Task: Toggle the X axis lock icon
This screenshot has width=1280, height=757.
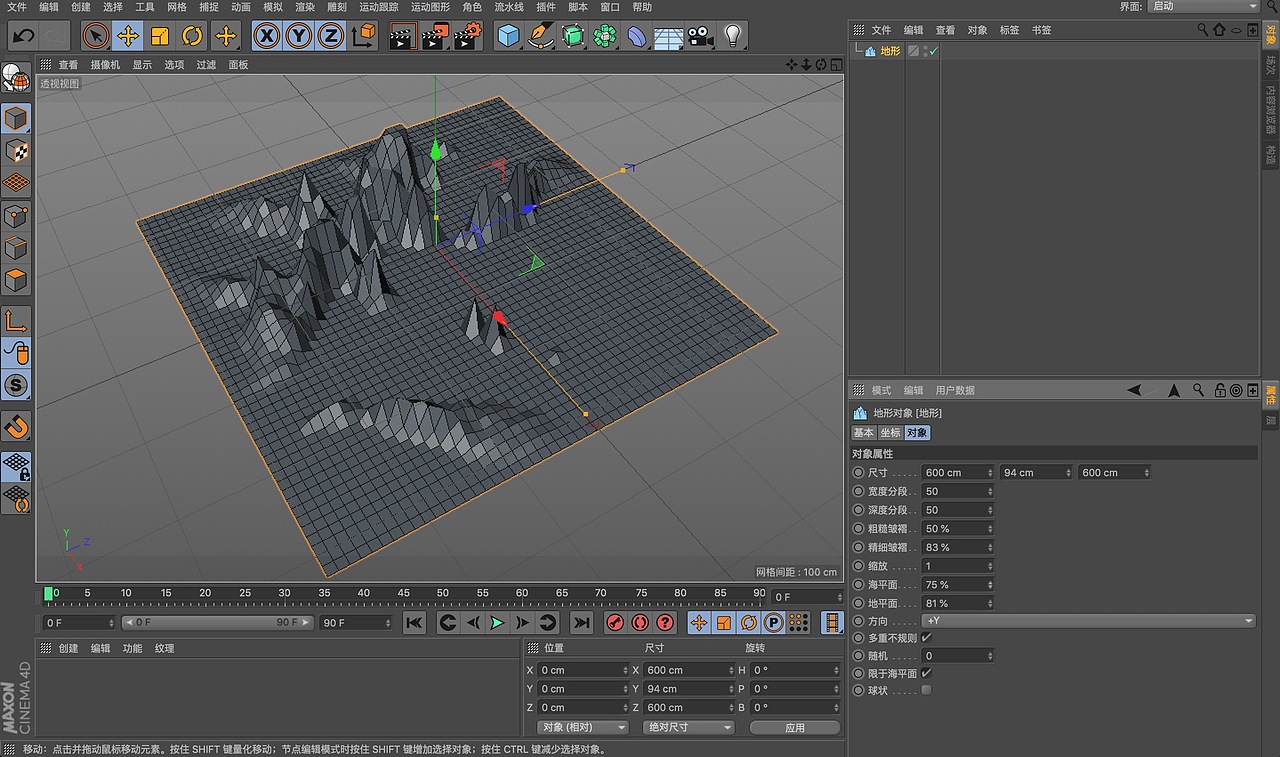Action: pyautogui.click(x=266, y=37)
